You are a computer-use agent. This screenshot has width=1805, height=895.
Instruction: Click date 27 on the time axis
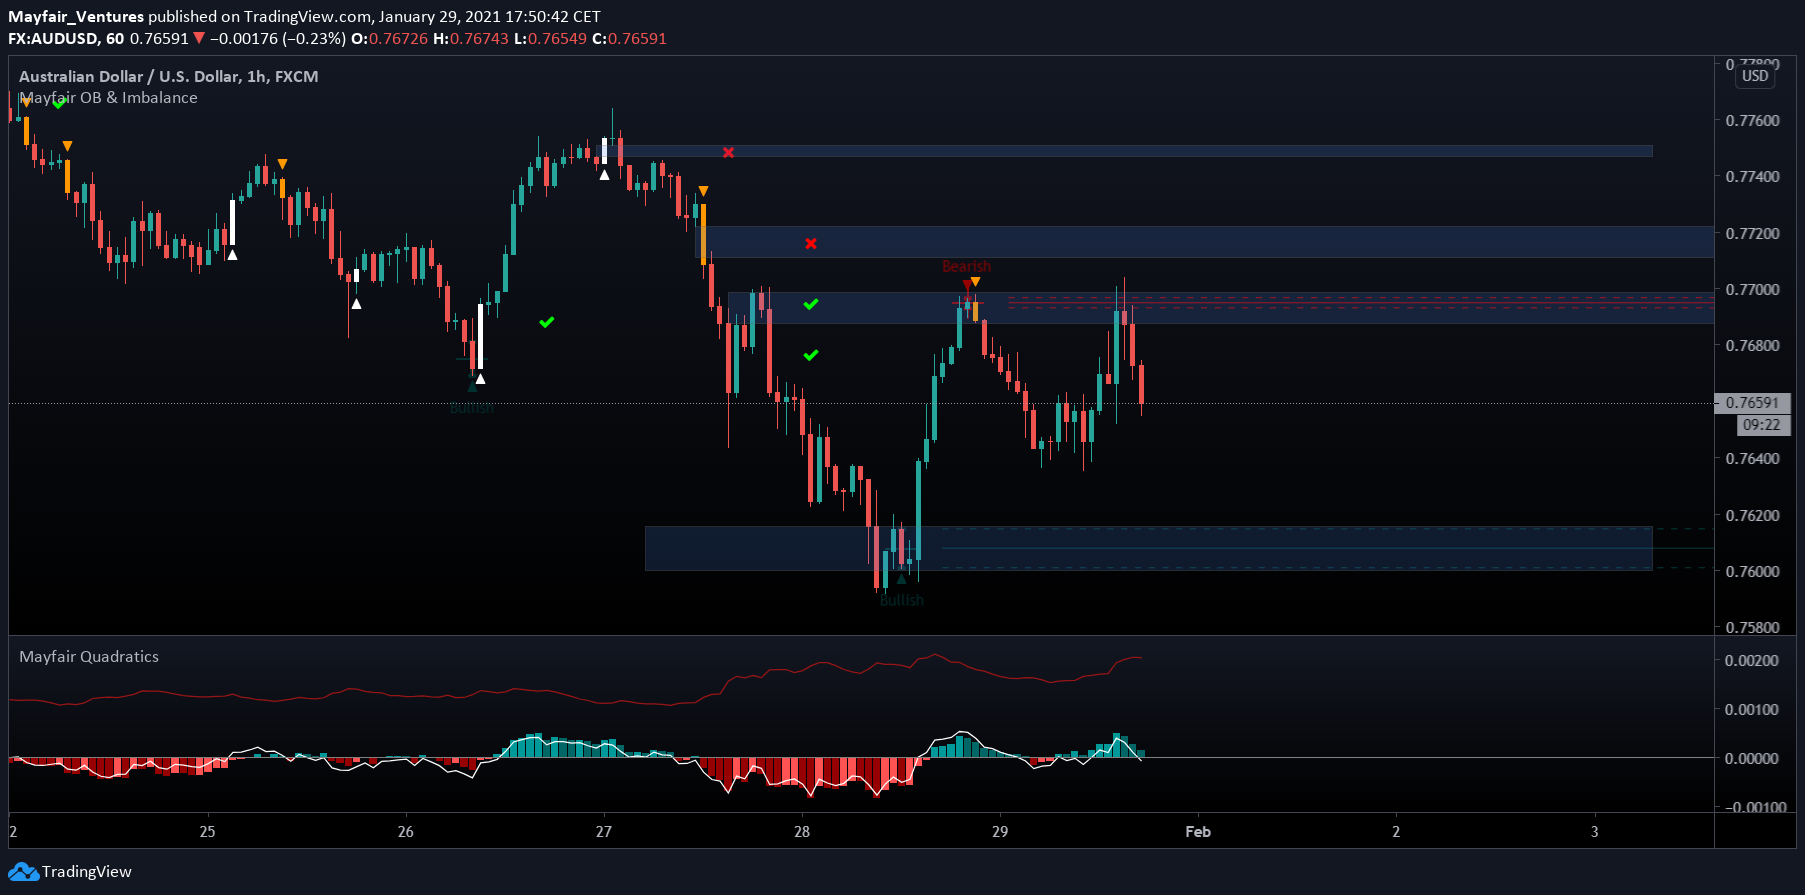click(x=603, y=832)
